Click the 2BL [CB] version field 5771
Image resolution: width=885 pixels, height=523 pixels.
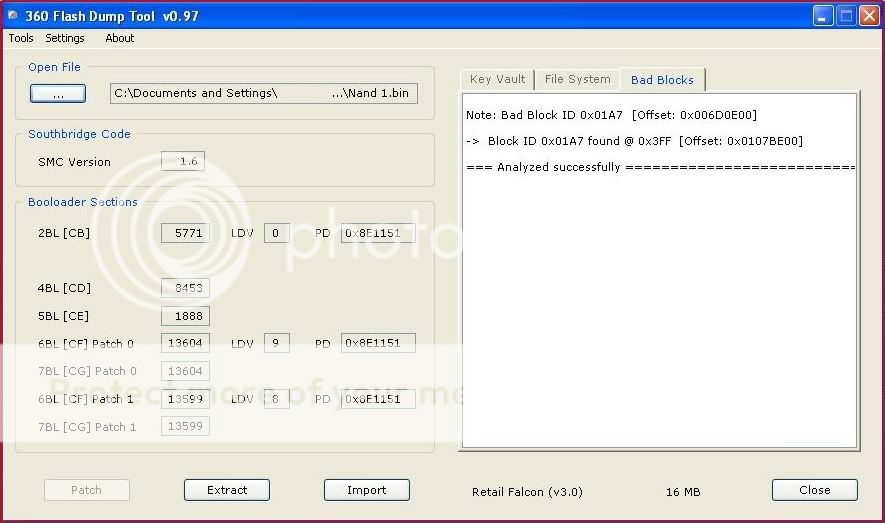pos(185,233)
